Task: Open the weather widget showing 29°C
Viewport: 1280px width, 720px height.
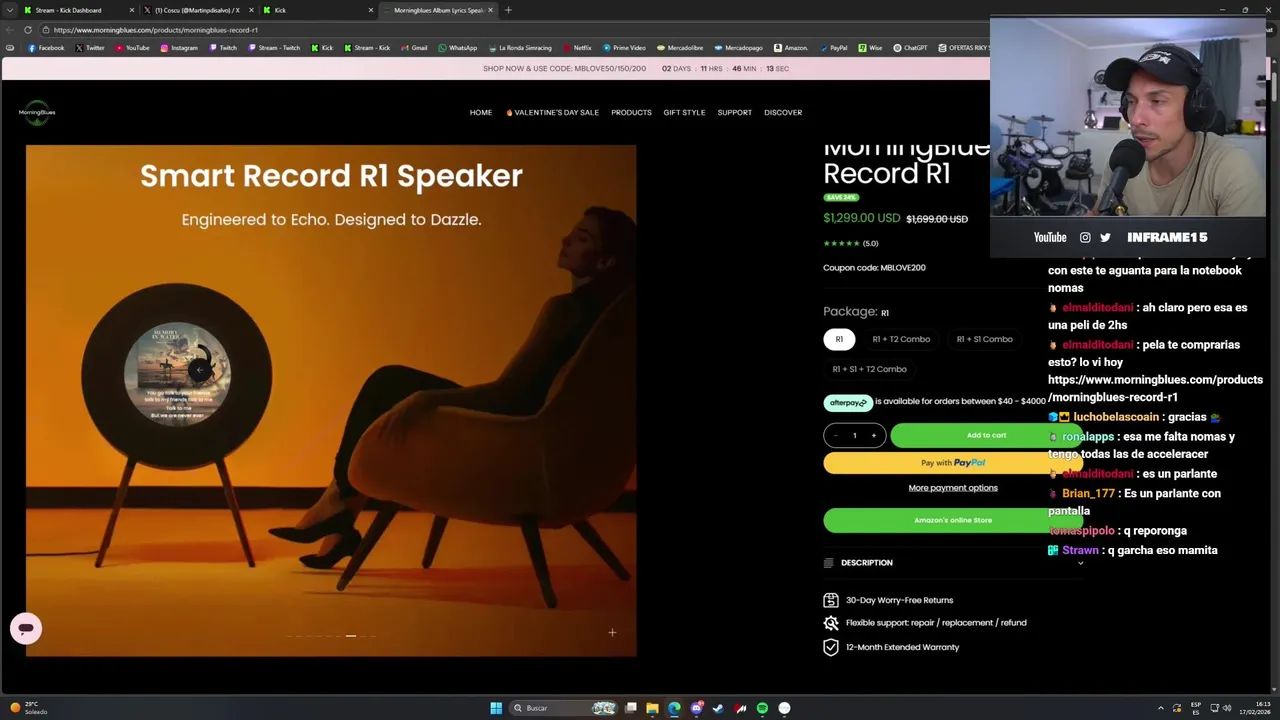Action: pyautogui.click(x=28, y=708)
